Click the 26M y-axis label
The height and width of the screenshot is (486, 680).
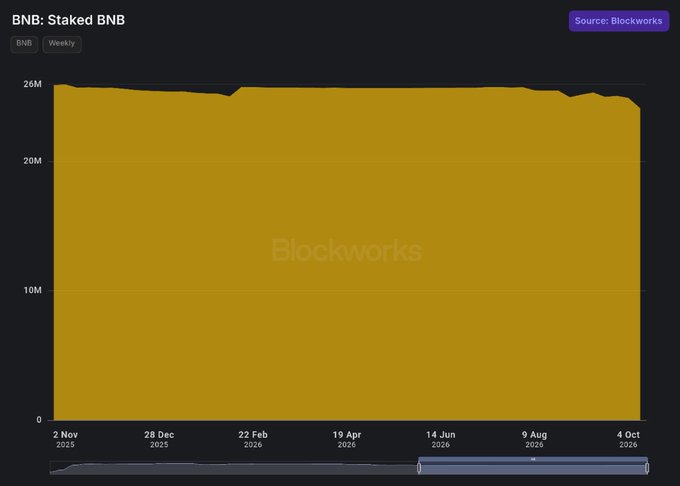tap(33, 84)
